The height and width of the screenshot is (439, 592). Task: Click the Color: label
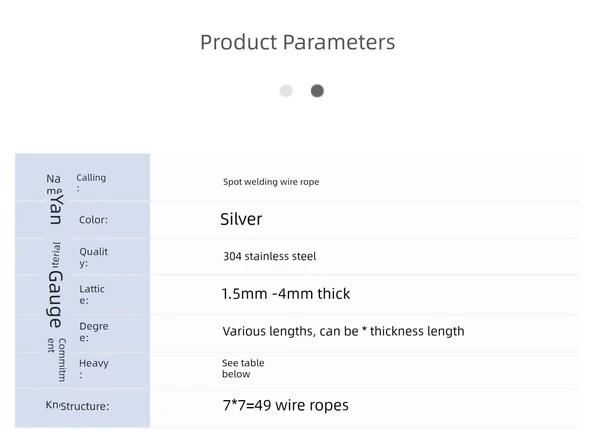click(93, 220)
